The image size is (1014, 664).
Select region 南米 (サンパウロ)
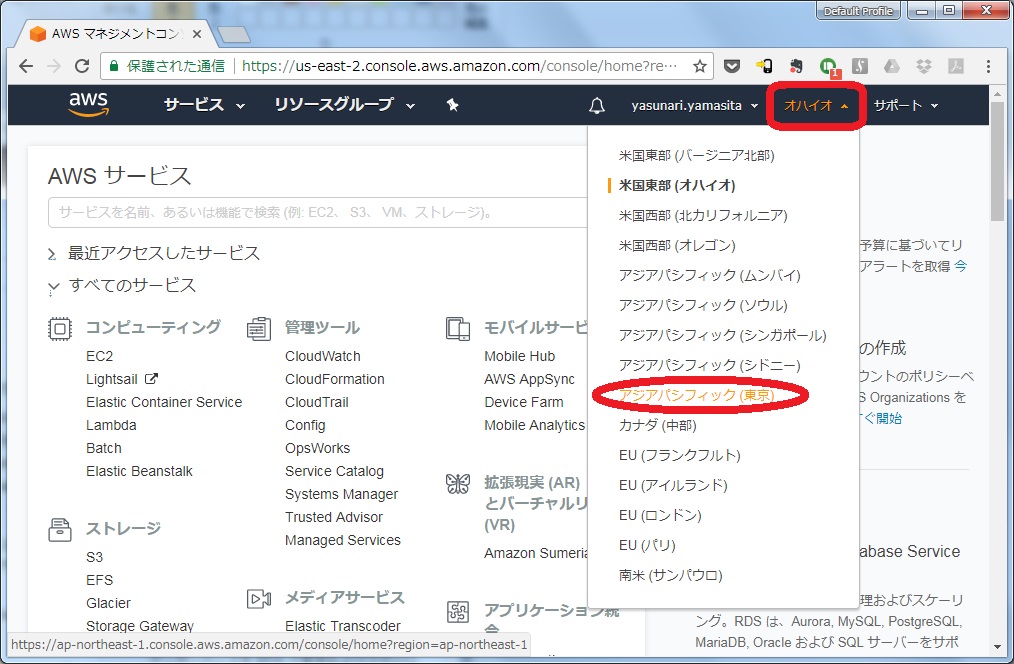(671, 575)
